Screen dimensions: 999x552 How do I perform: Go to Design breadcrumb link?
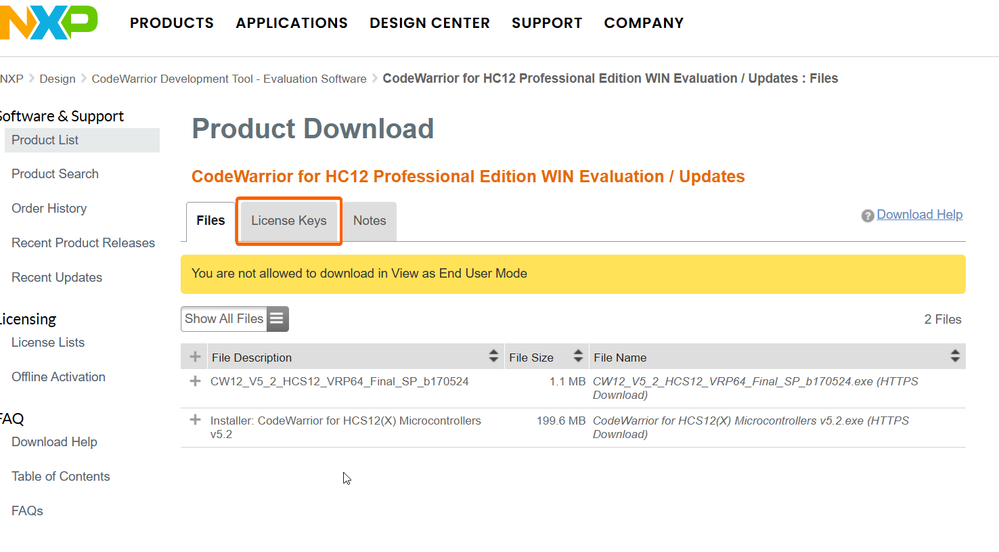(x=57, y=79)
